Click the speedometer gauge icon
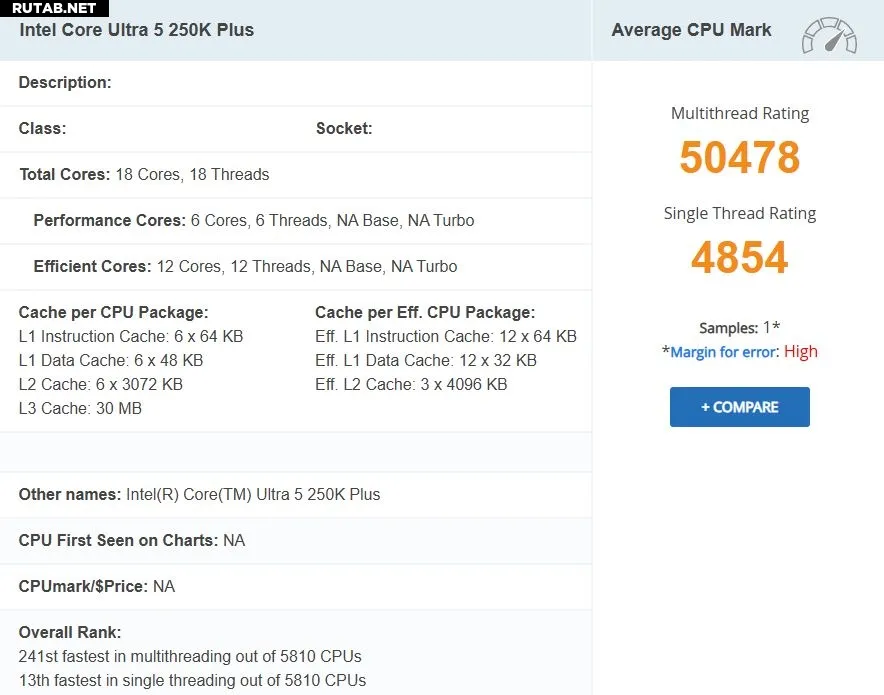The height and width of the screenshot is (695, 884). tap(829, 34)
